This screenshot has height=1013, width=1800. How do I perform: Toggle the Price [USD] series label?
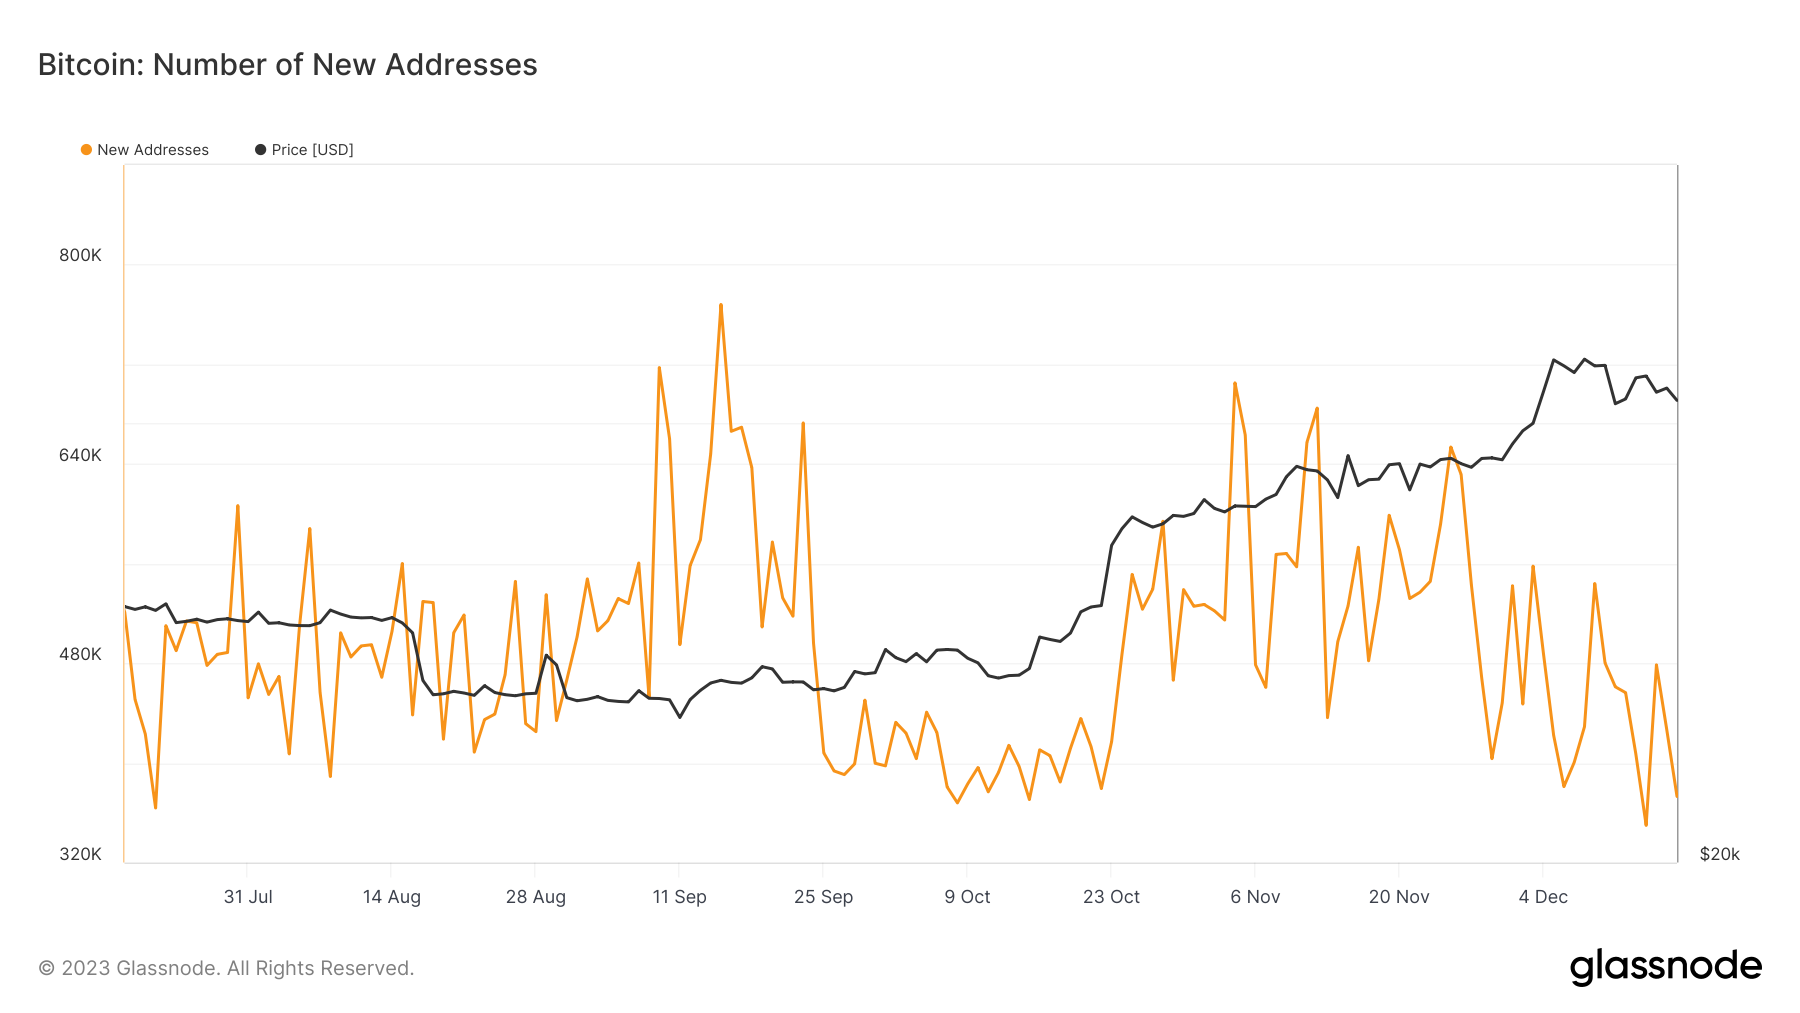(x=312, y=150)
